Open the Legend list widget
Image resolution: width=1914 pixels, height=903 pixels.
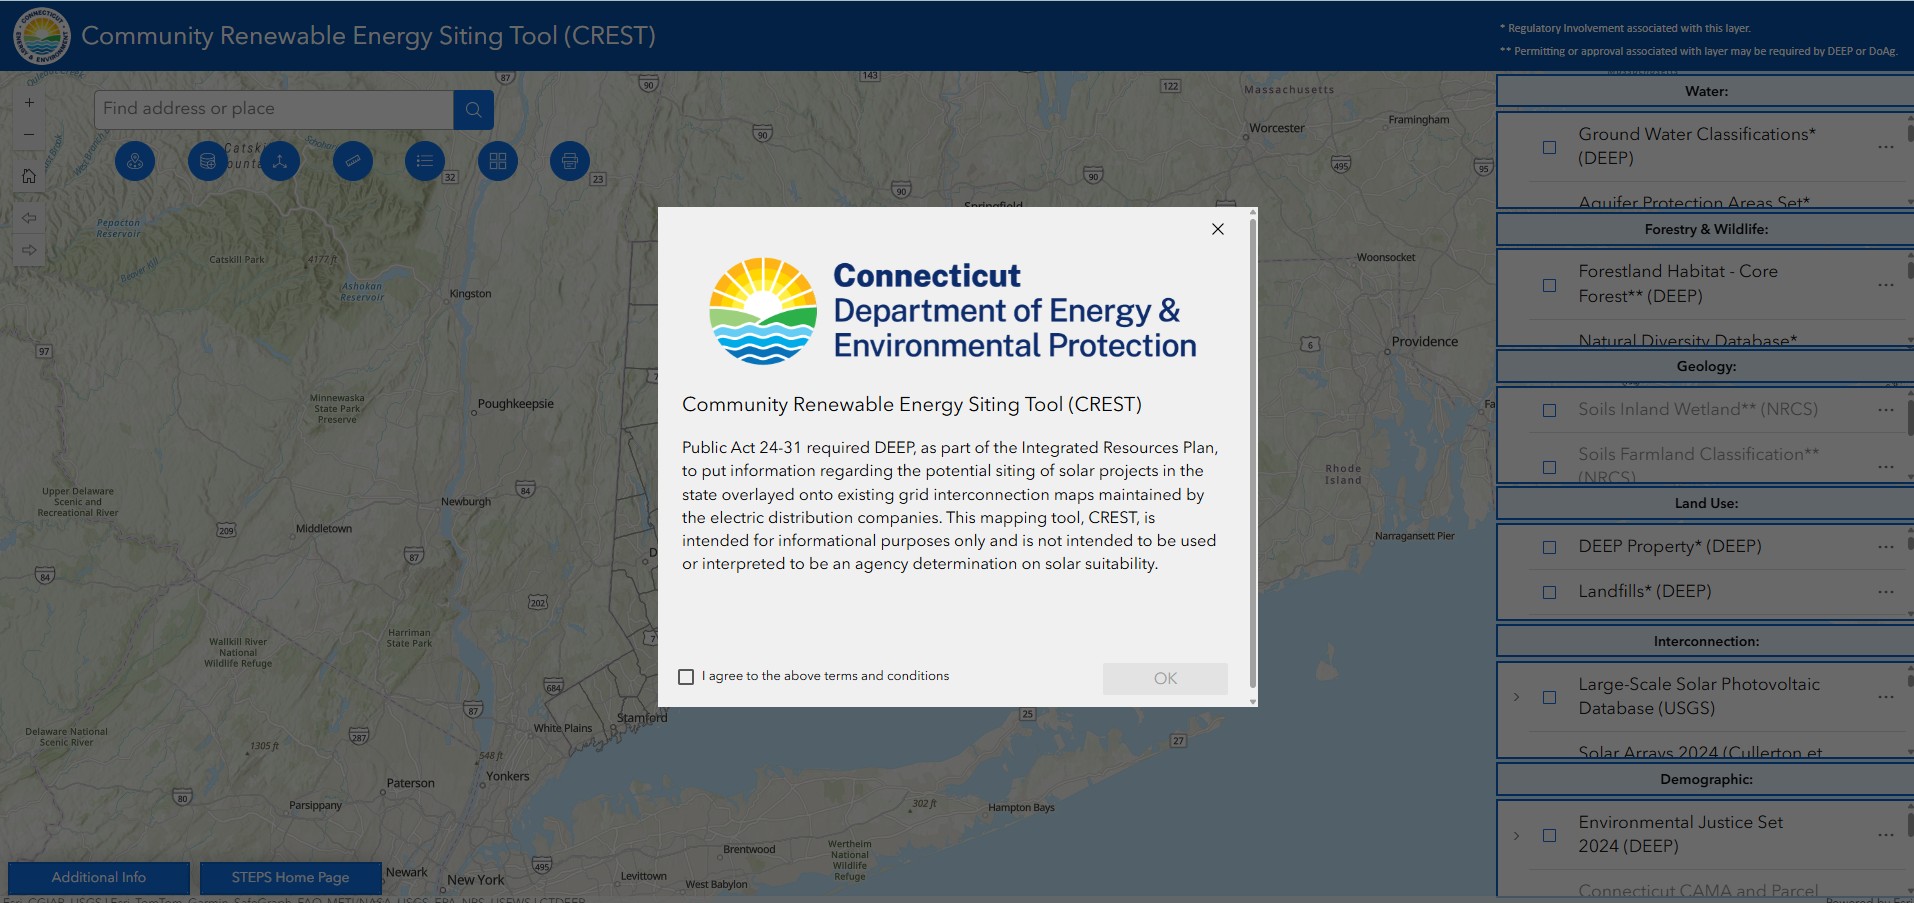(x=425, y=161)
